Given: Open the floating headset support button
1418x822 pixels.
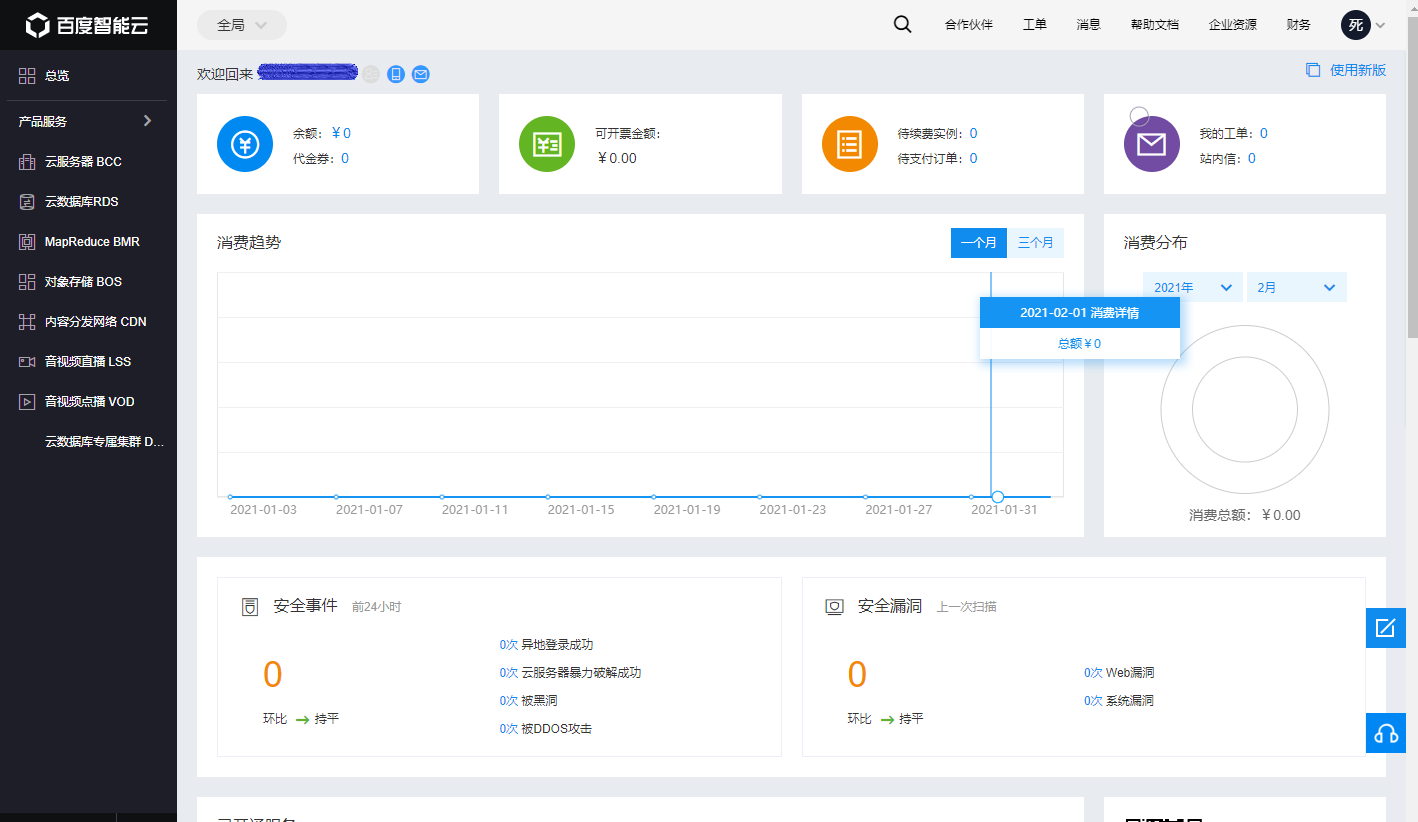Looking at the screenshot, I should (1386, 733).
